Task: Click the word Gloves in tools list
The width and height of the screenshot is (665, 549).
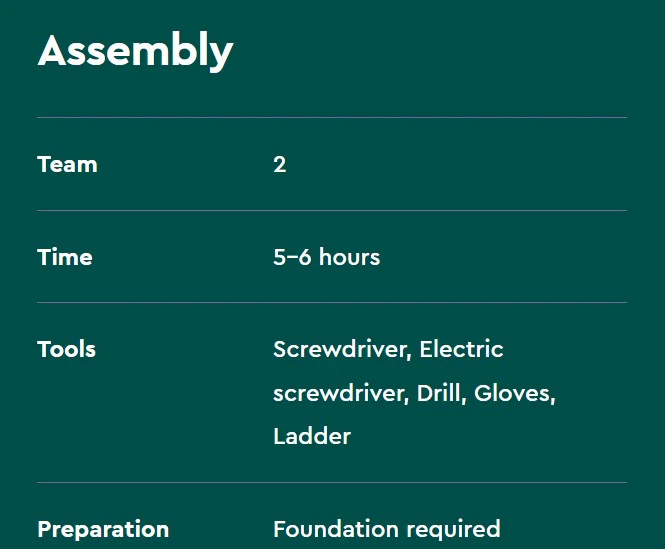Action: pos(514,393)
